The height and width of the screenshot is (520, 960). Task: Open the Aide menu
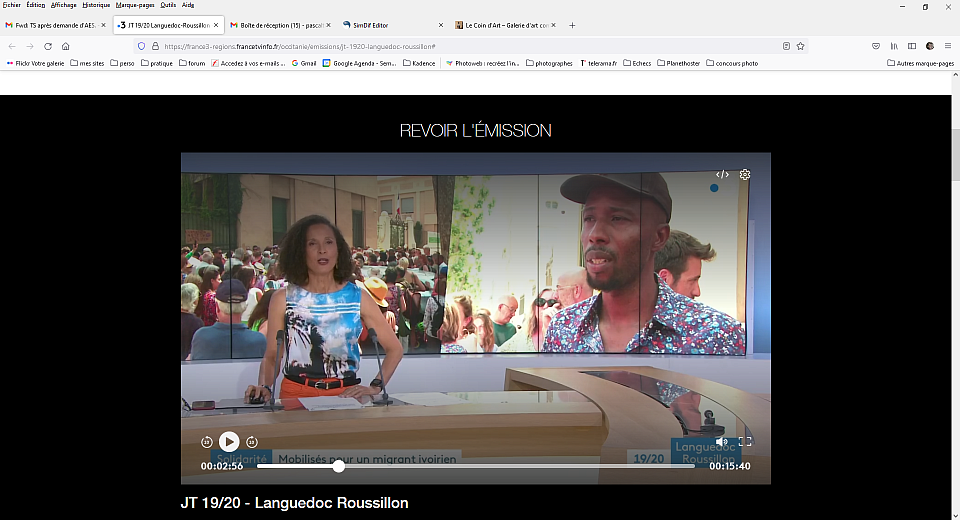188,5
